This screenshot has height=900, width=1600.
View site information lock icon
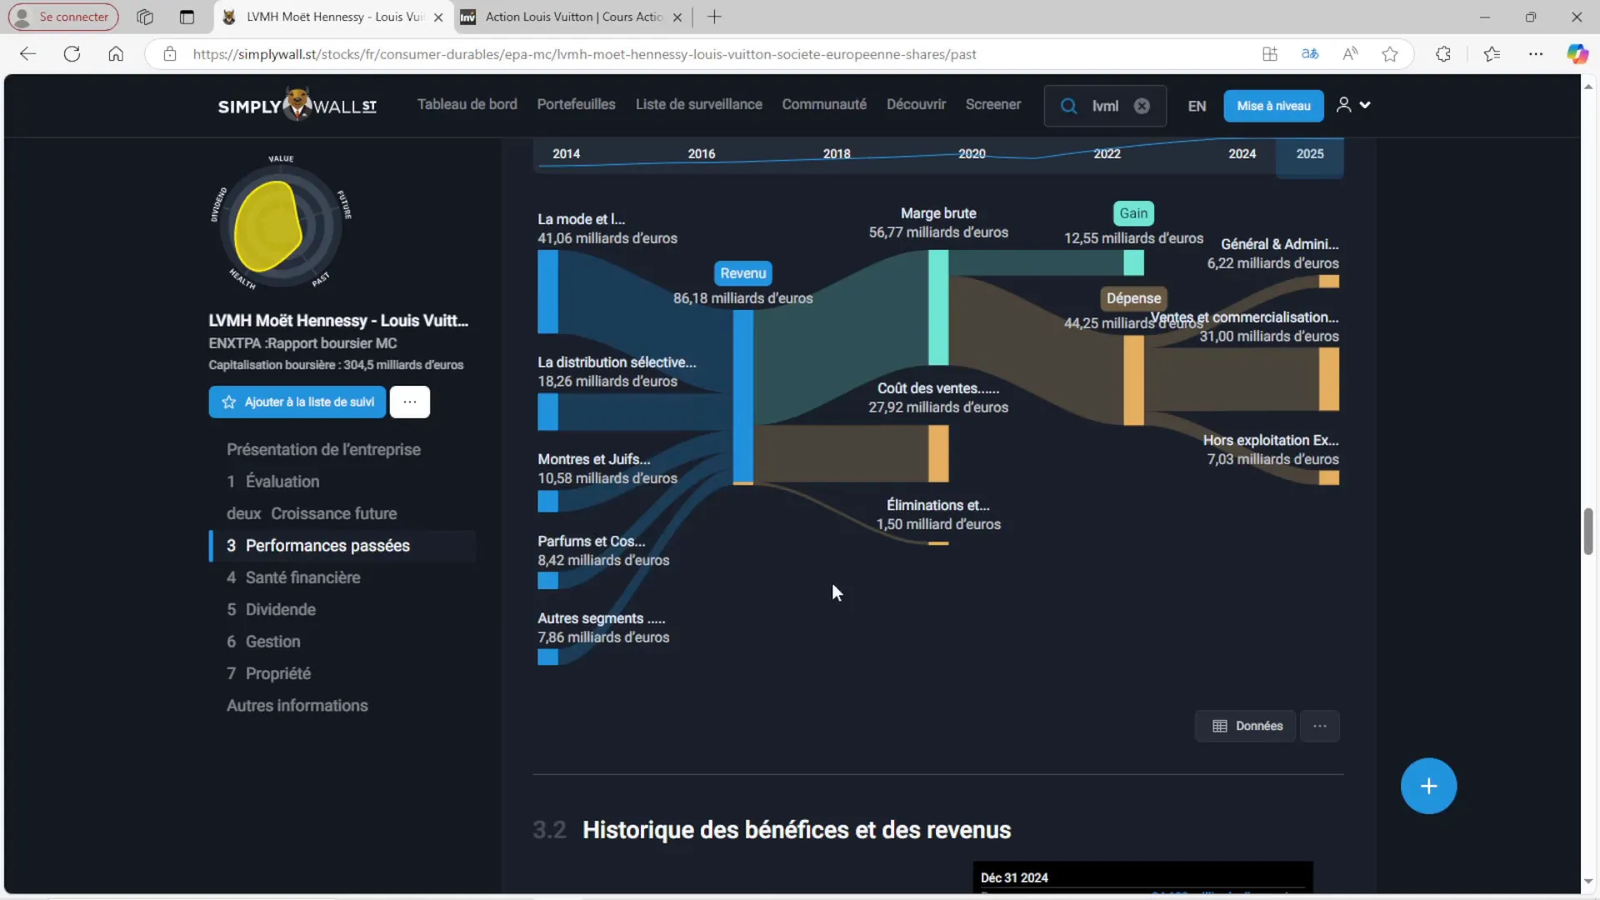(170, 54)
